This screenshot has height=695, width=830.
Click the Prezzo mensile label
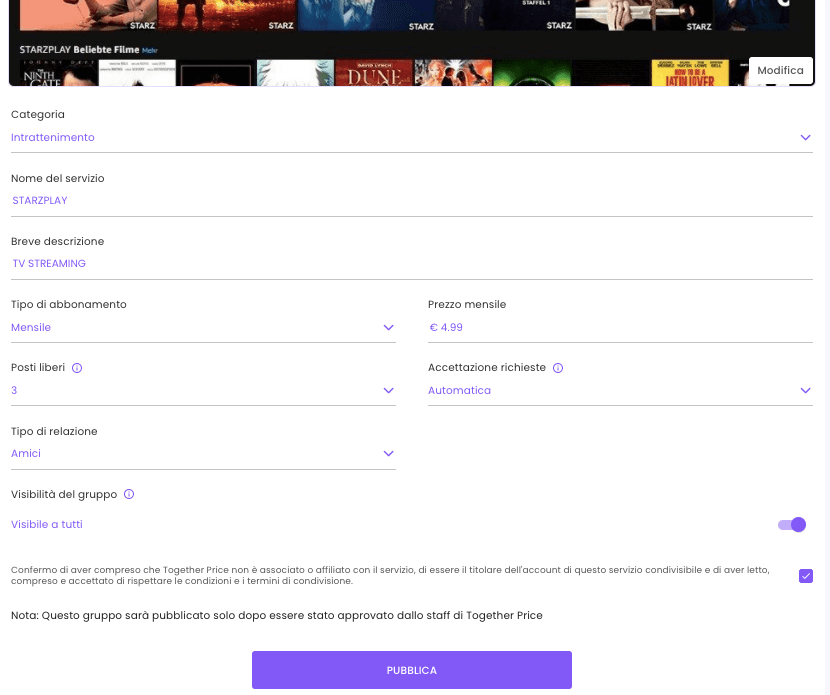click(x=467, y=304)
